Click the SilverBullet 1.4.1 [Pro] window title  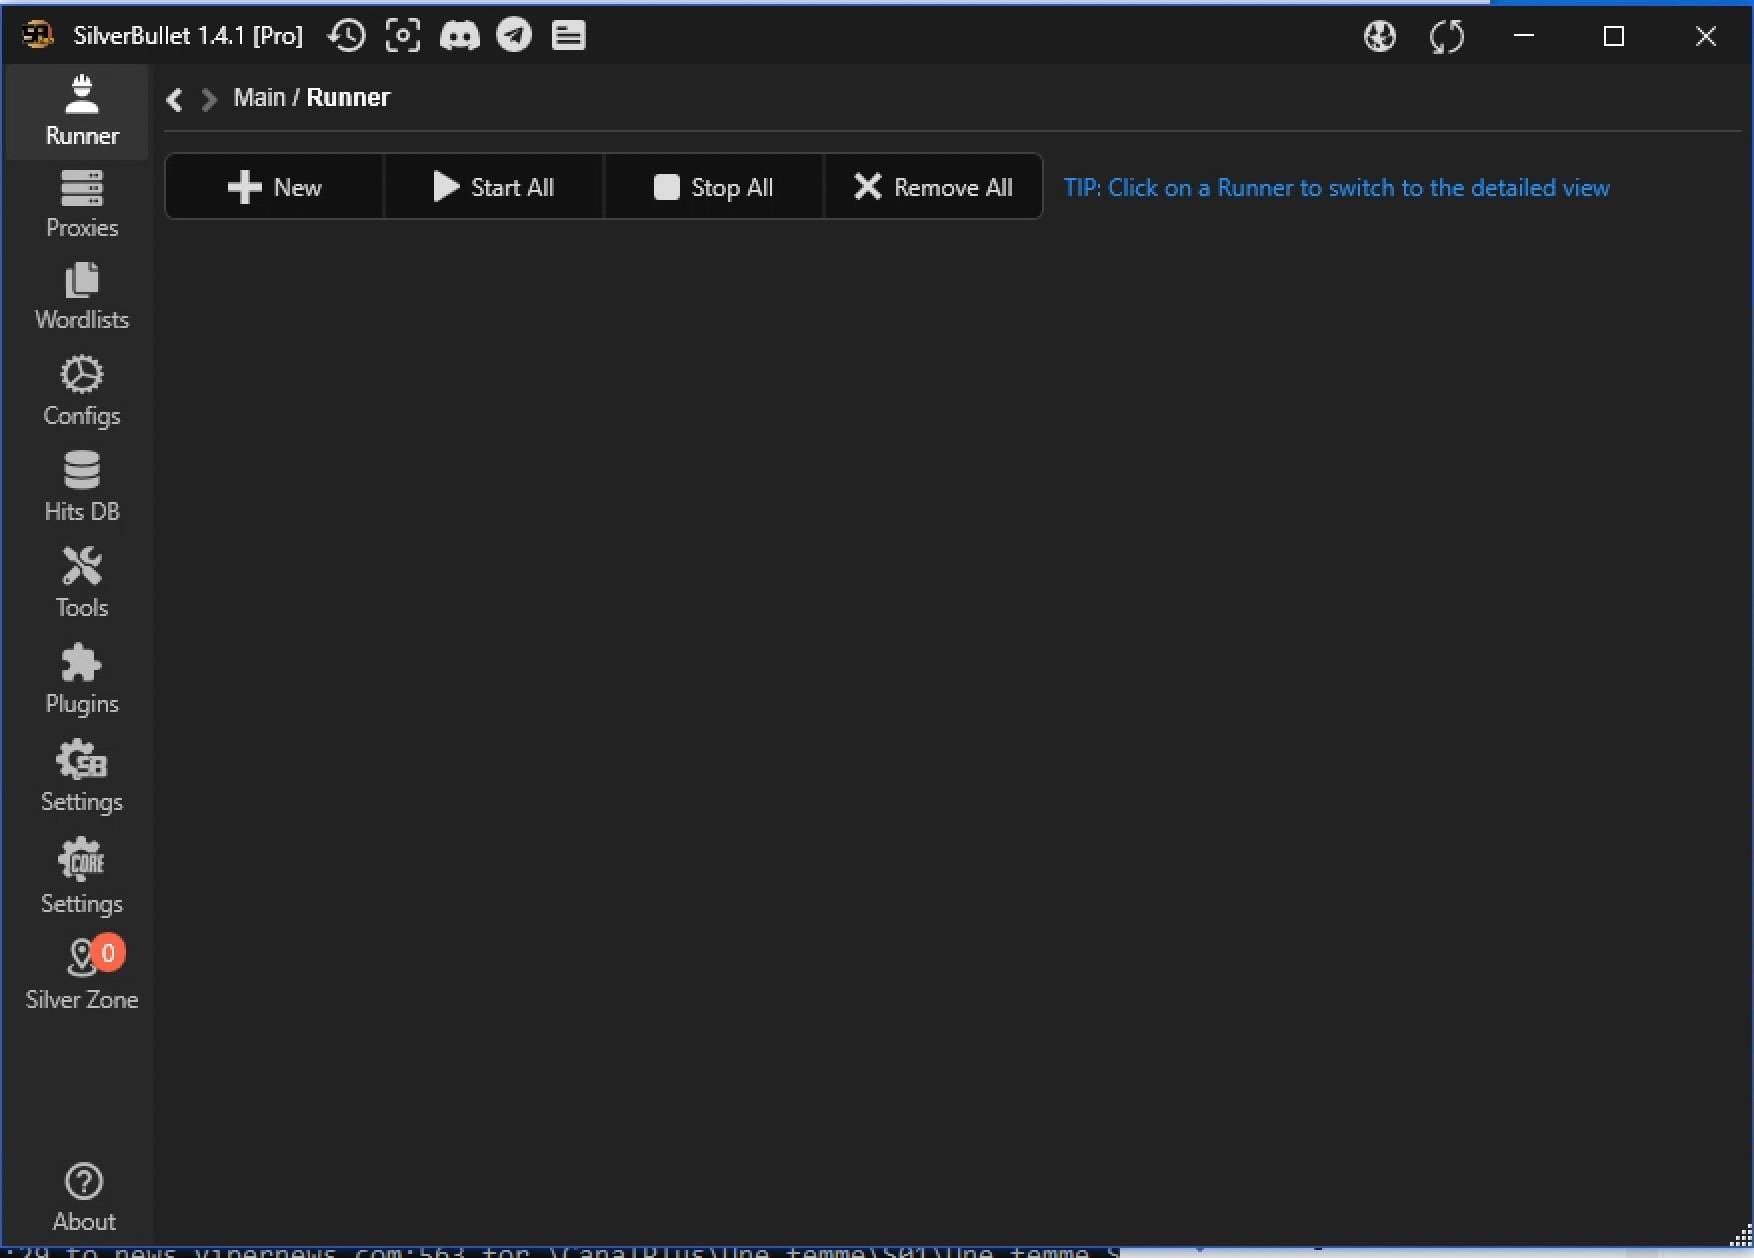point(188,36)
